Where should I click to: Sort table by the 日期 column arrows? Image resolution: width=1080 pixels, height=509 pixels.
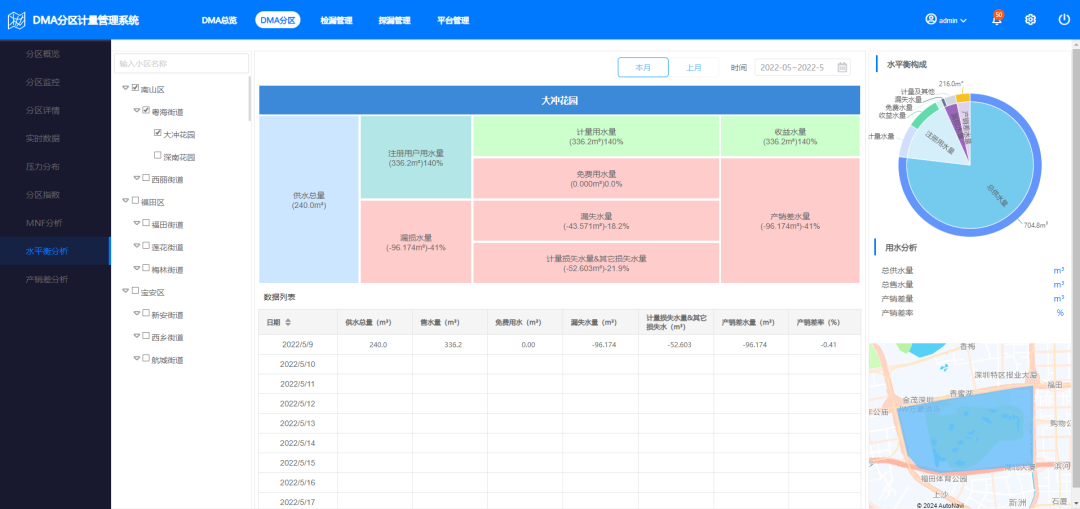click(x=288, y=322)
